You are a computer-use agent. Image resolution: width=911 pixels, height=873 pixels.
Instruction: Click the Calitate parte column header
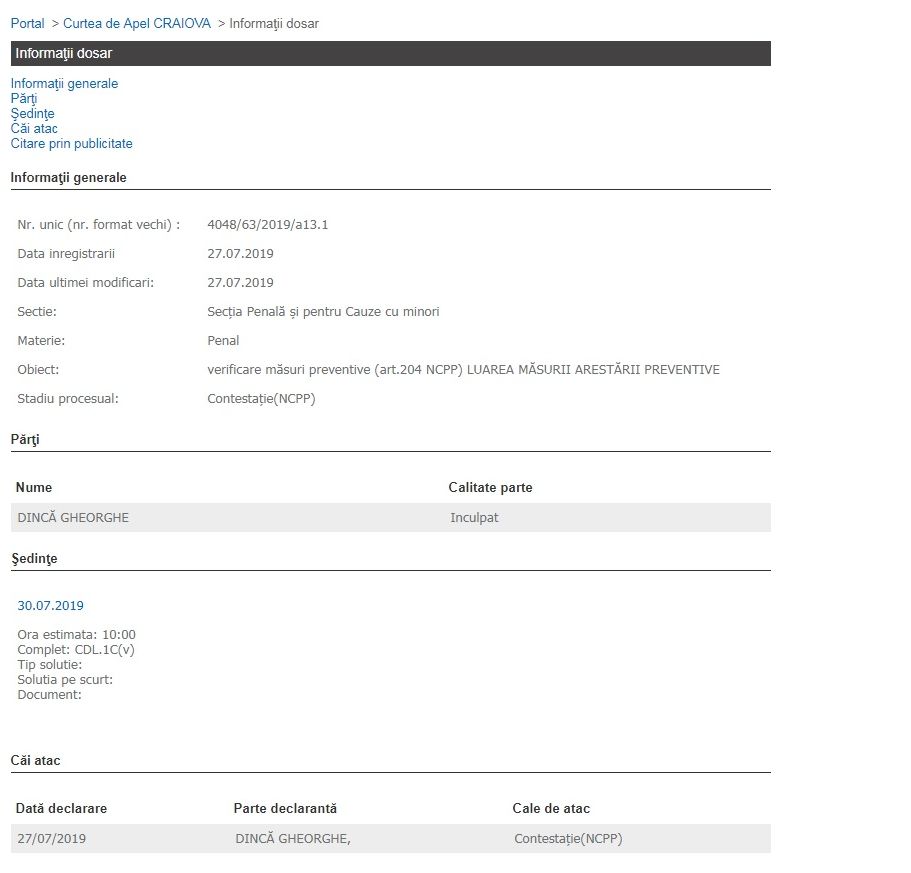(490, 488)
